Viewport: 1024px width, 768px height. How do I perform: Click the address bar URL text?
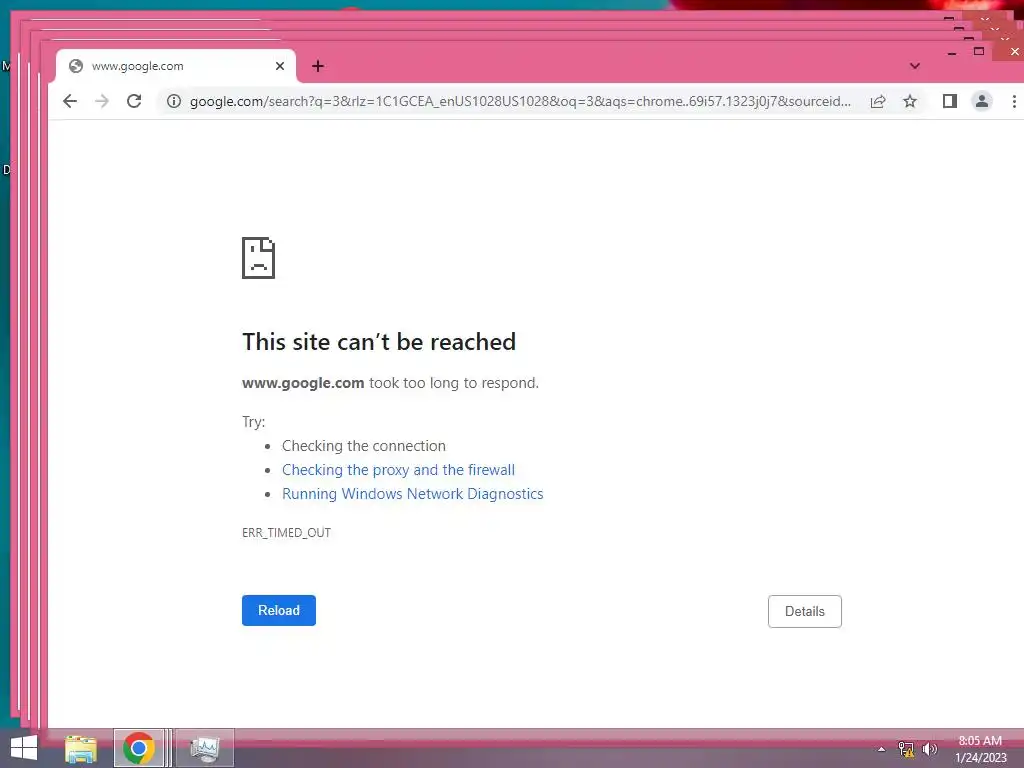tap(520, 101)
